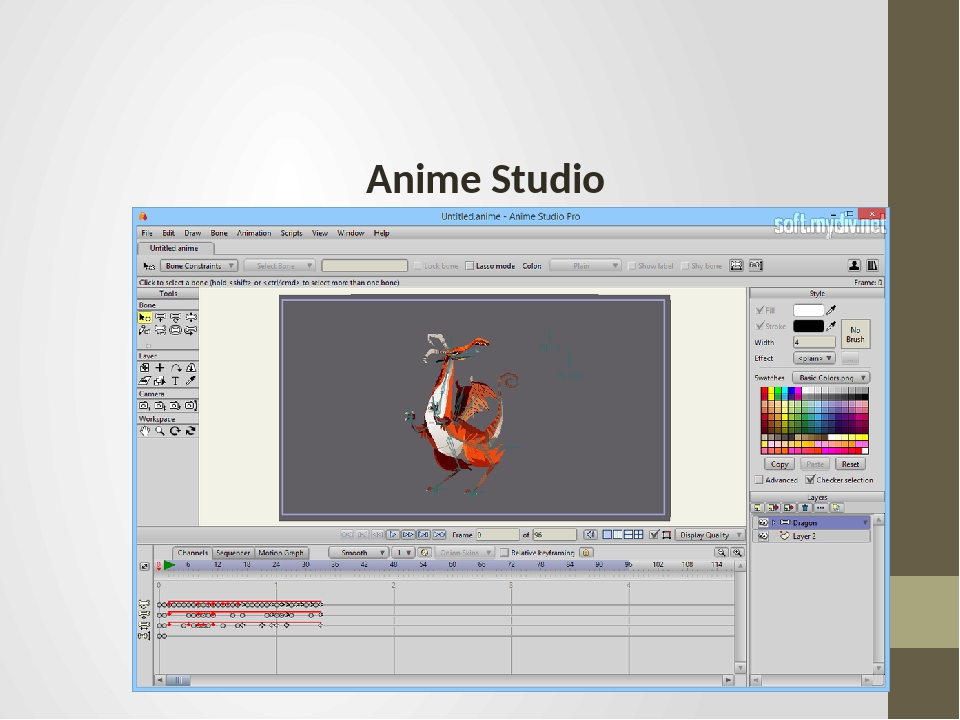Open the Color Plain dropdown
Screen dimensions: 960x720
tap(585, 266)
